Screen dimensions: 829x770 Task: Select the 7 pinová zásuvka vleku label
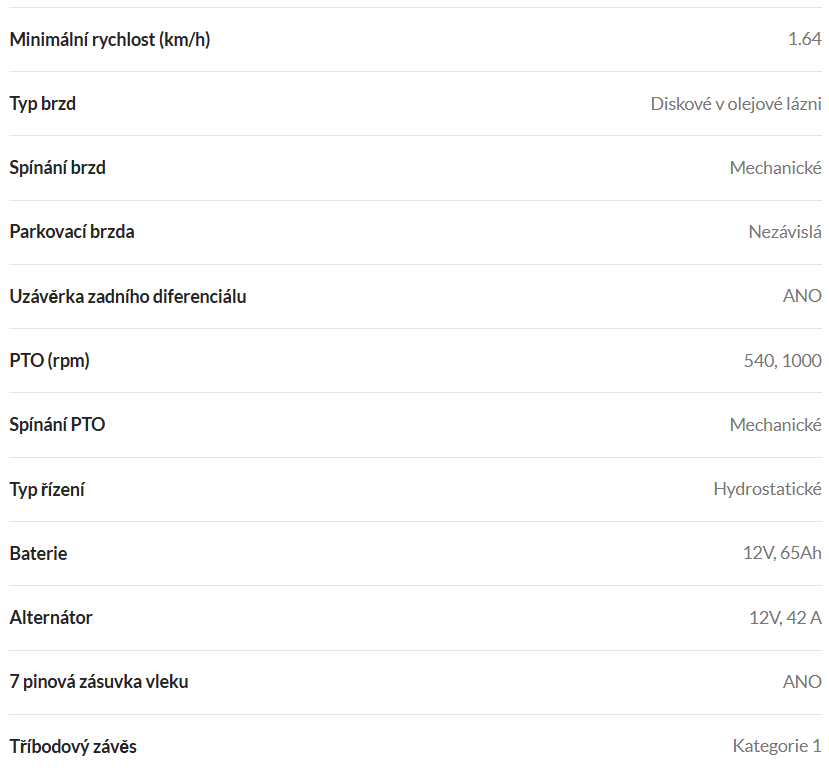coord(99,682)
